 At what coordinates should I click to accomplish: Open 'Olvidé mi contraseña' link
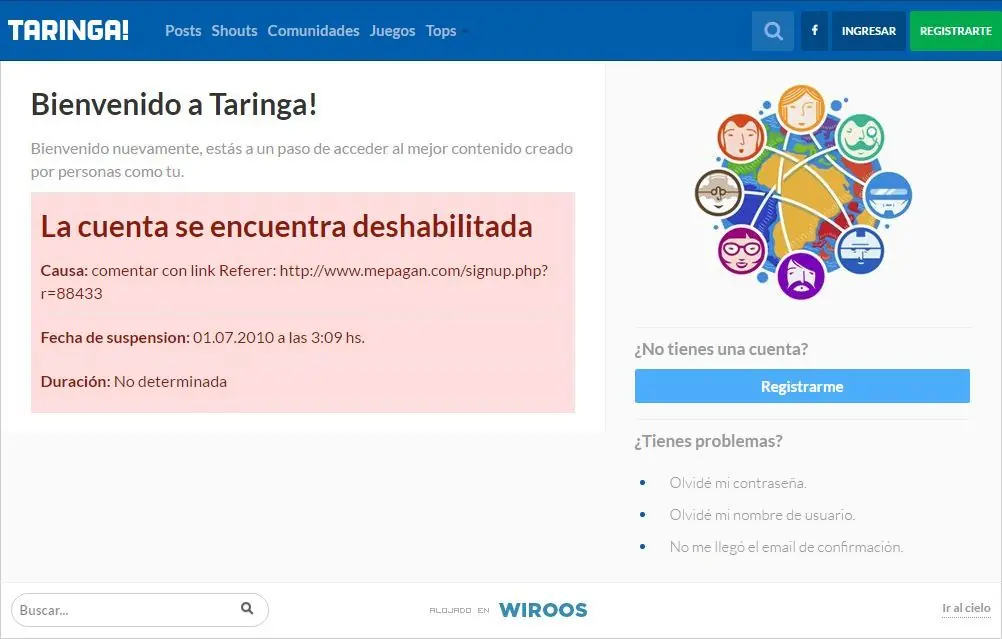(737, 483)
